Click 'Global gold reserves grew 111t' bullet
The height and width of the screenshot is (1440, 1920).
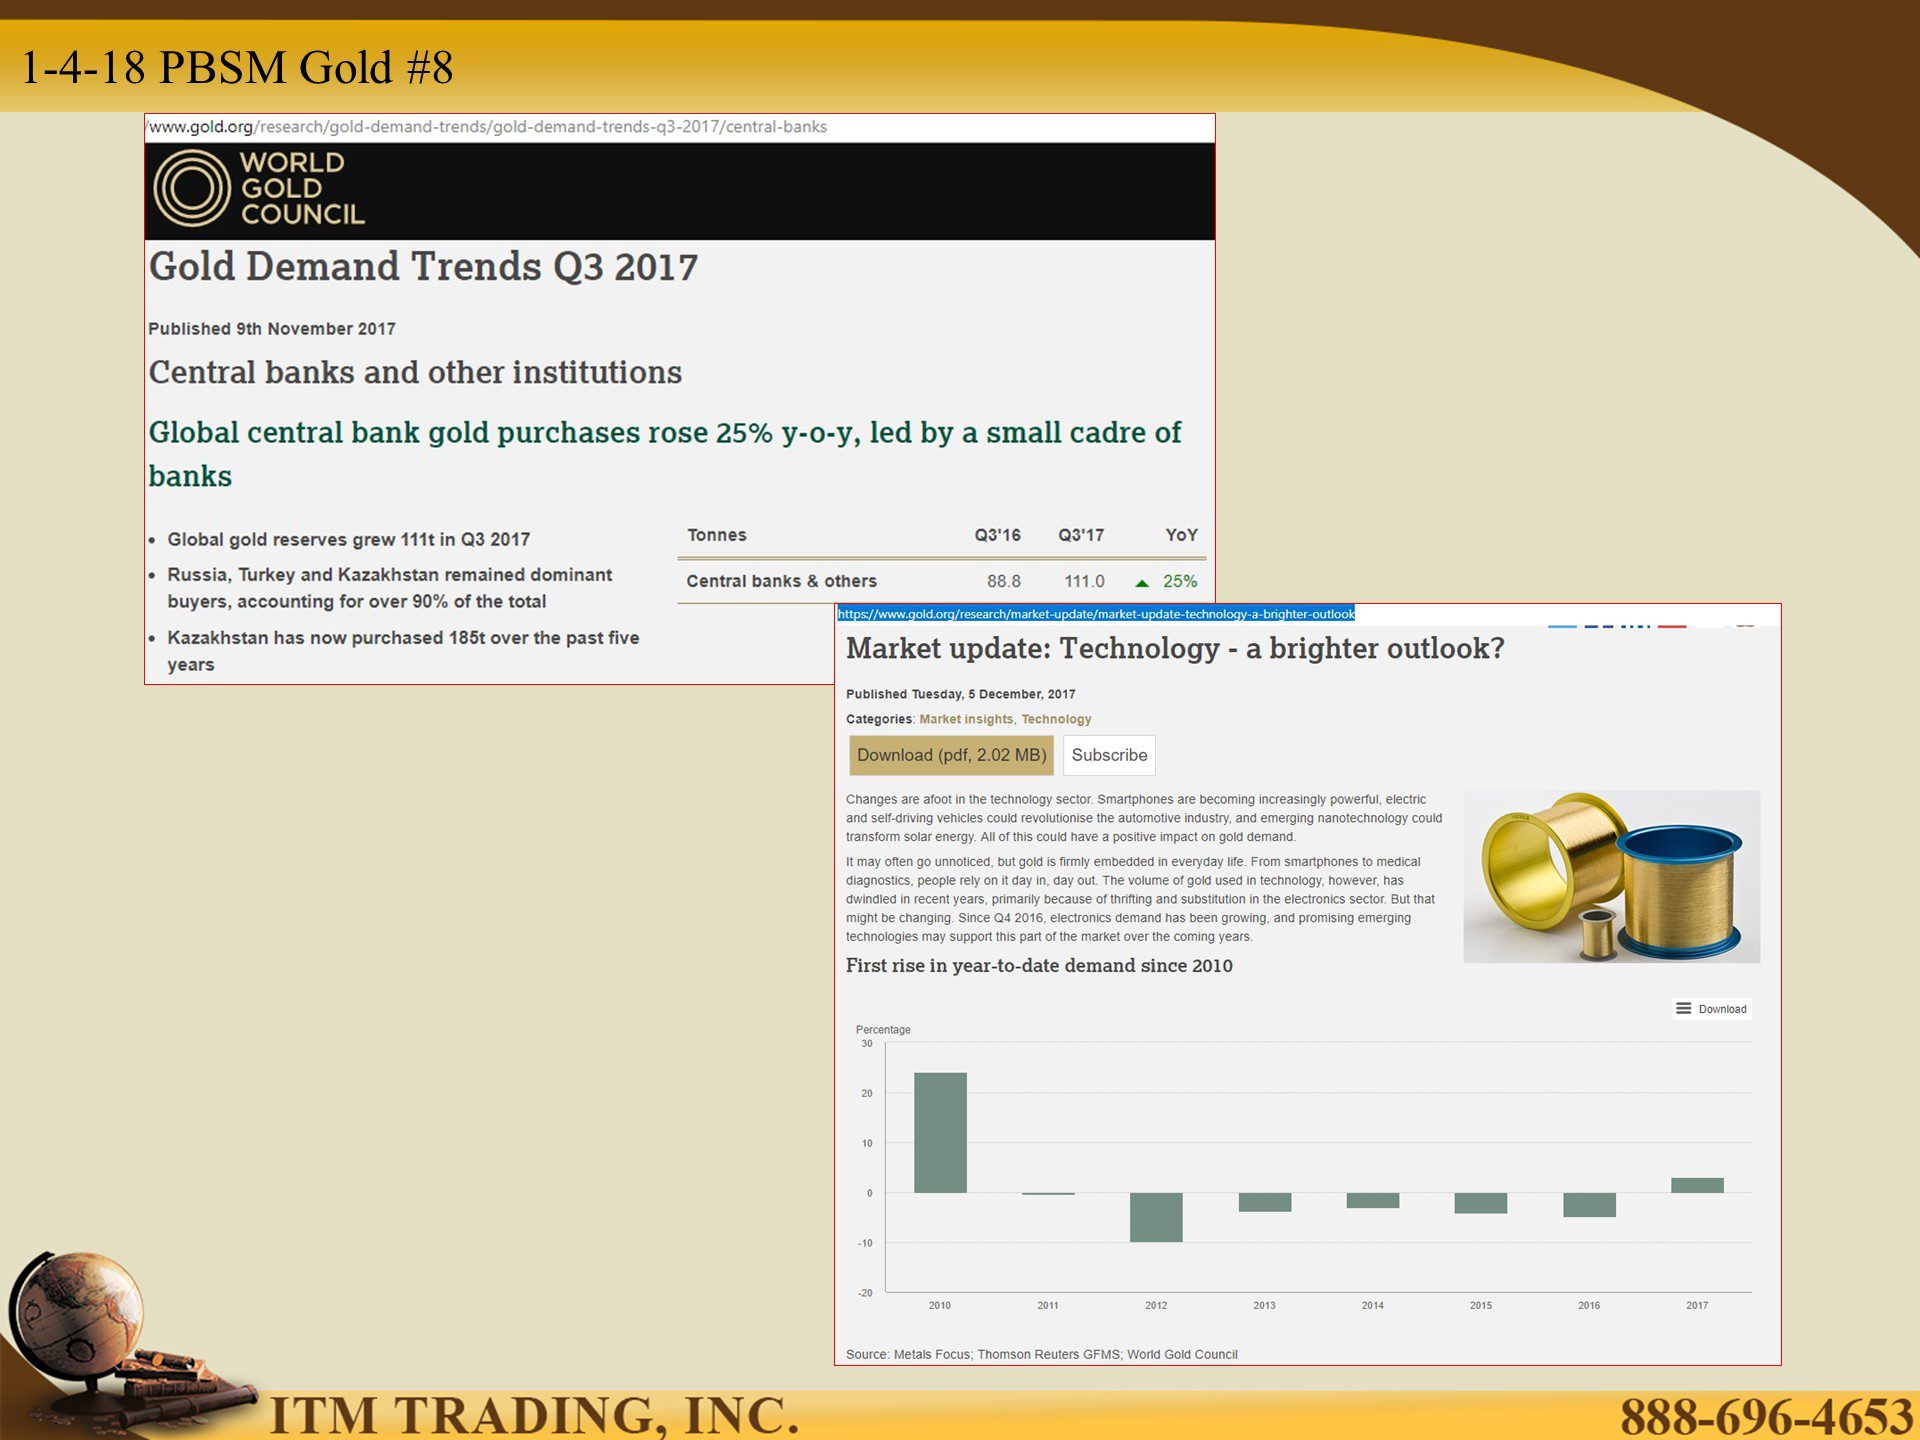coord(348,539)
